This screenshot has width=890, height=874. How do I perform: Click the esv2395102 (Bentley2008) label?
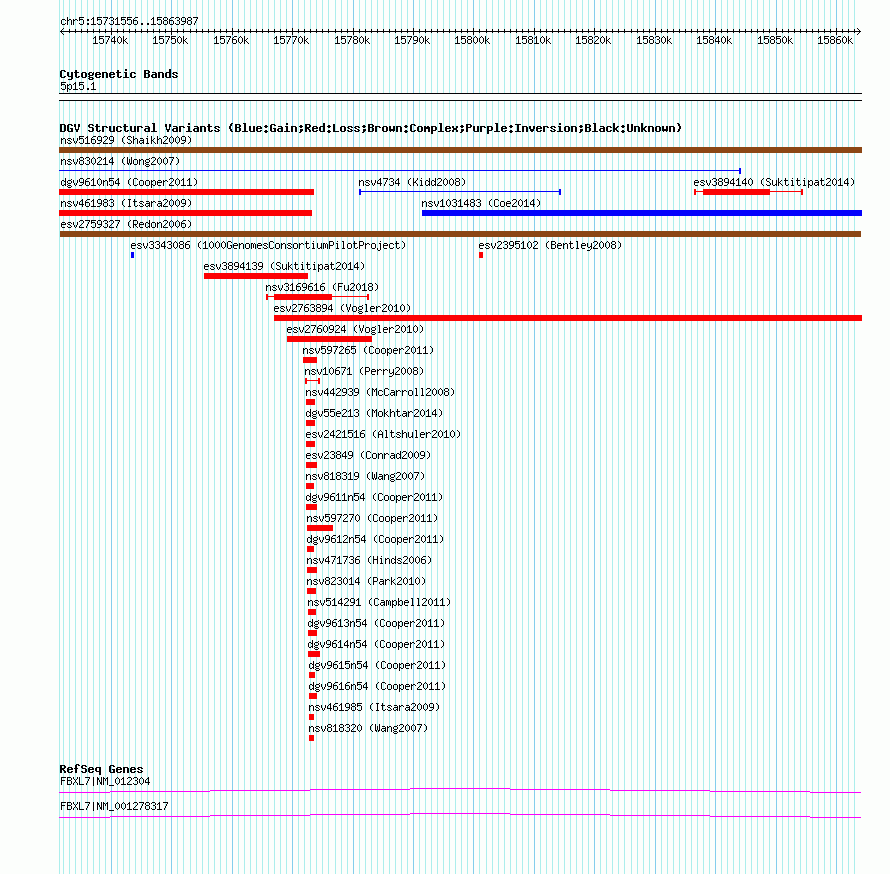pos(550,245)
